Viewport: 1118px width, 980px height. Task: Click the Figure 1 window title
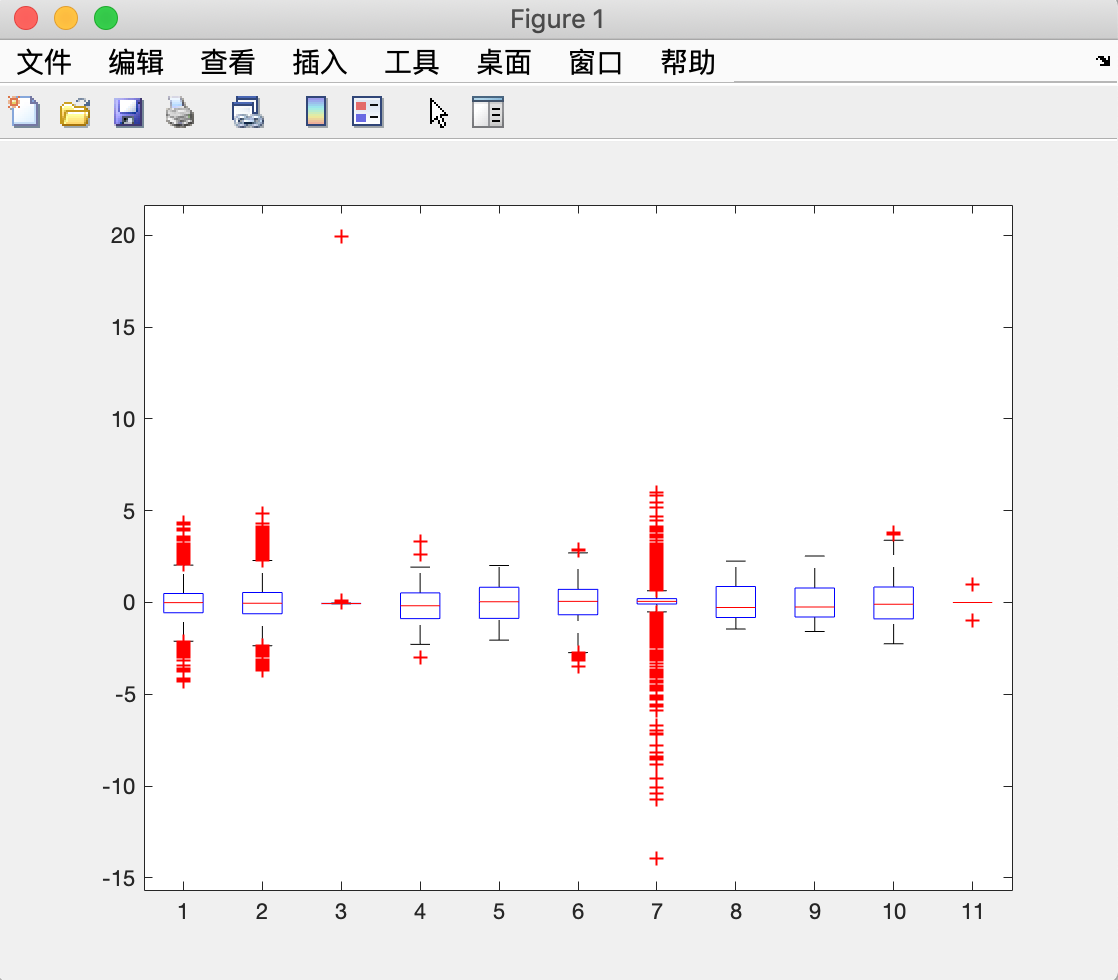pos(558,19)
